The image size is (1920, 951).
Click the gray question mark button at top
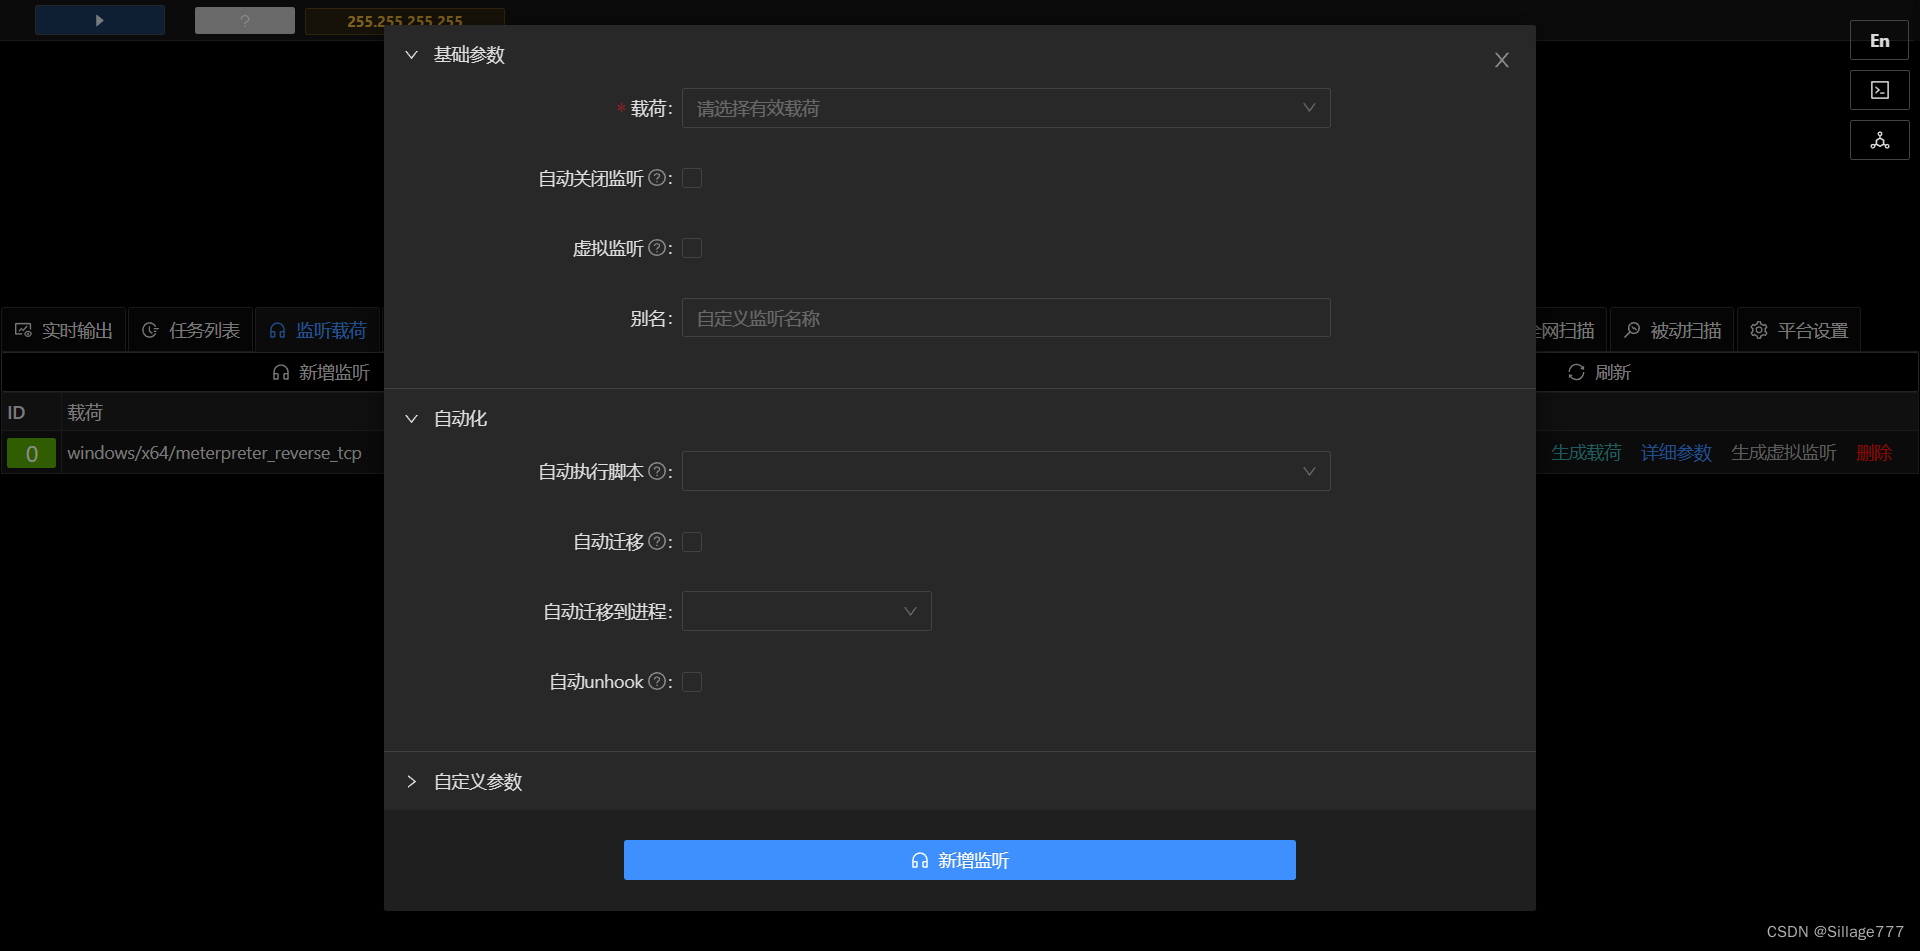245,21
